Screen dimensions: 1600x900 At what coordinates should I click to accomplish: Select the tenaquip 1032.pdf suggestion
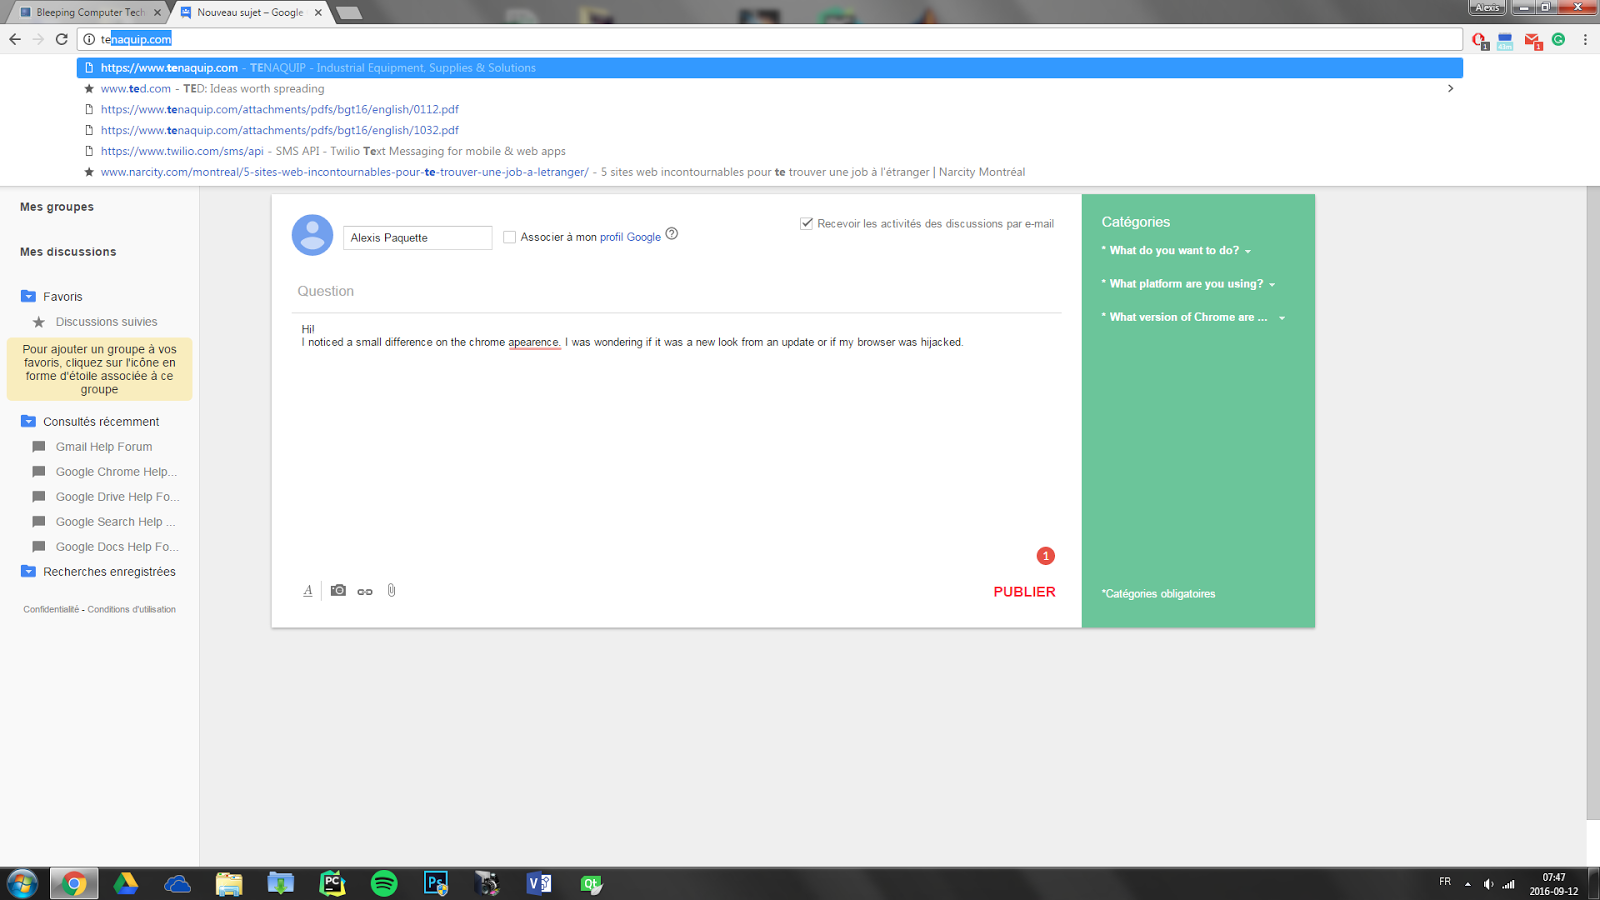(x=770, y=130)
